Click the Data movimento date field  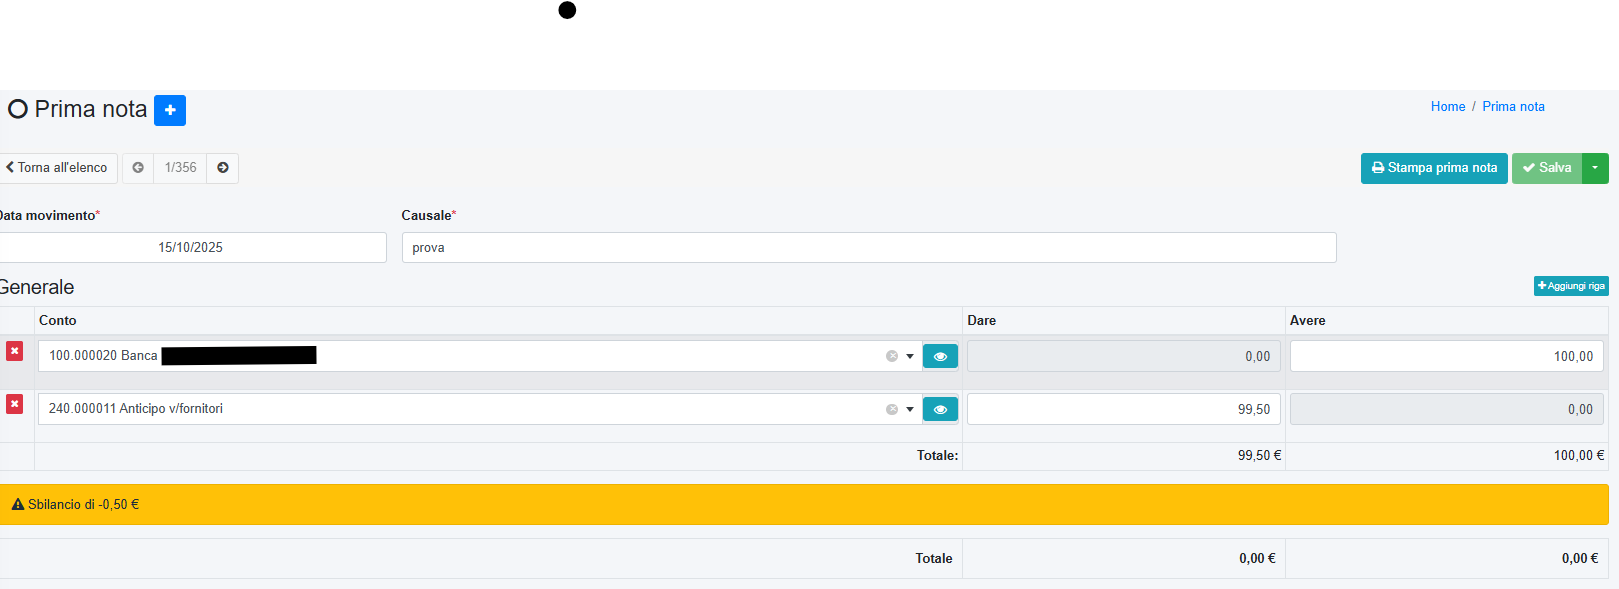tap(190, 248)
